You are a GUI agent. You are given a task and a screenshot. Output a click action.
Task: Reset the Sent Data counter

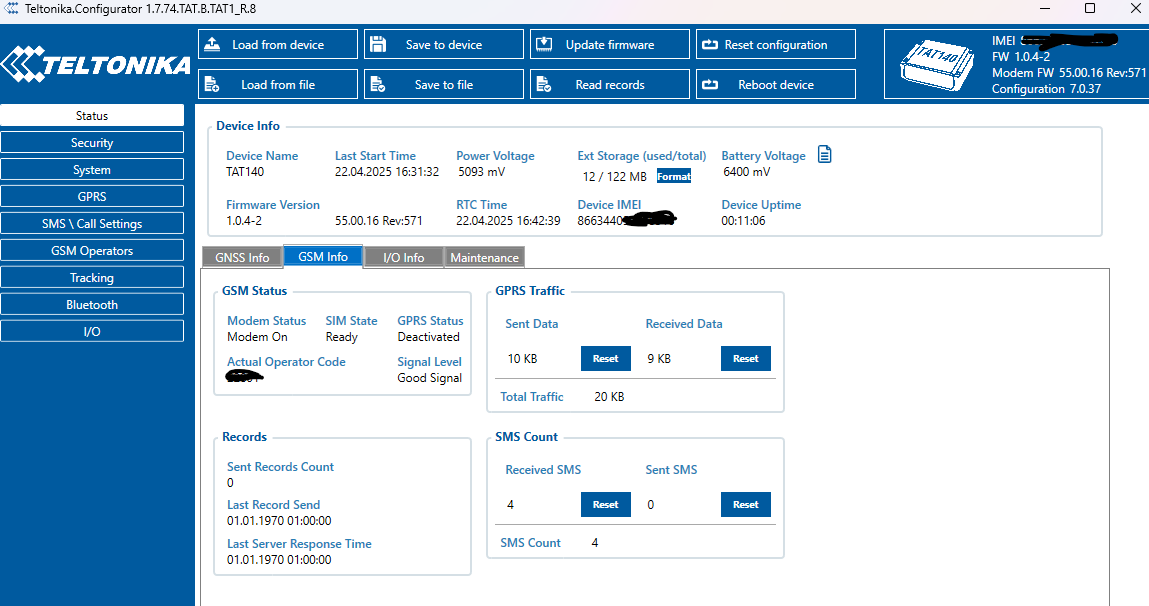point(605,358)
